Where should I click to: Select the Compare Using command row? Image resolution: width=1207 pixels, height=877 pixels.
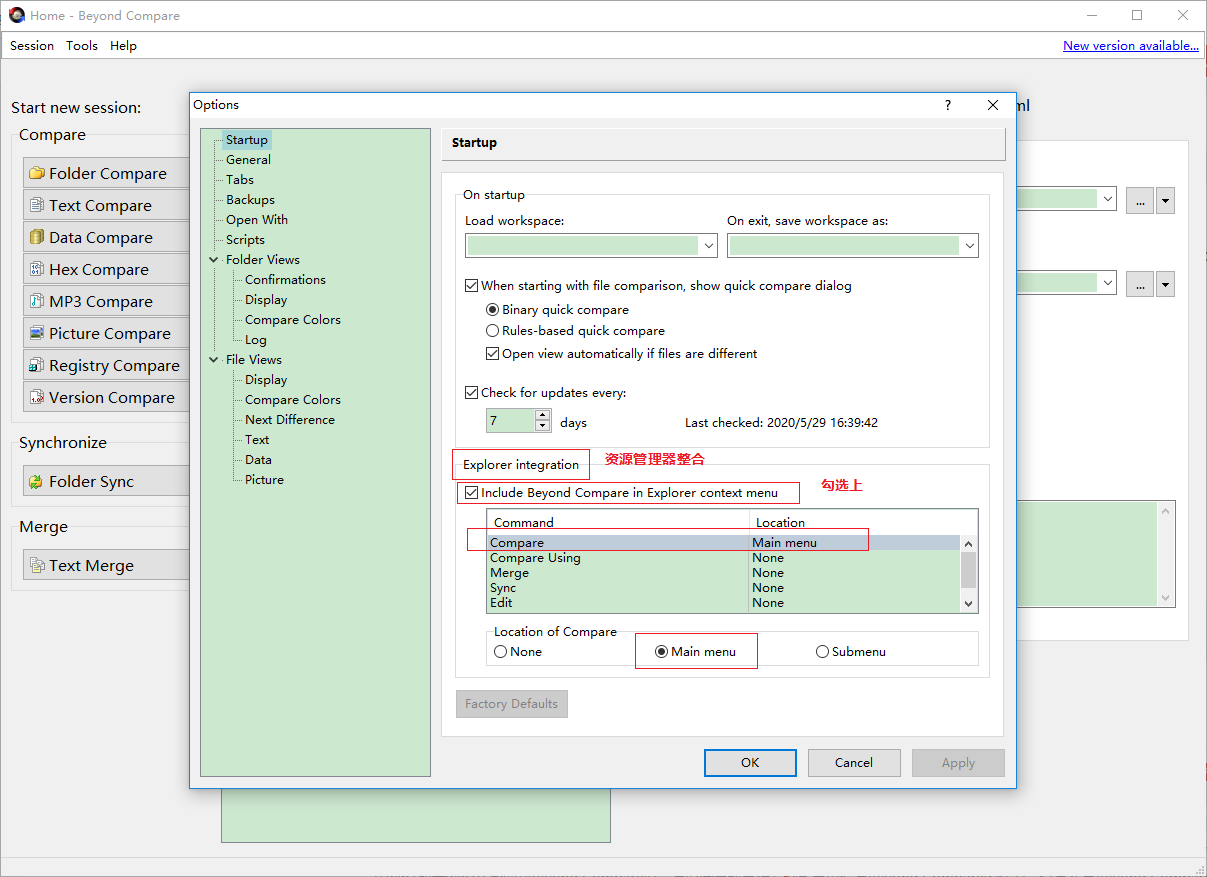point(724,558)
